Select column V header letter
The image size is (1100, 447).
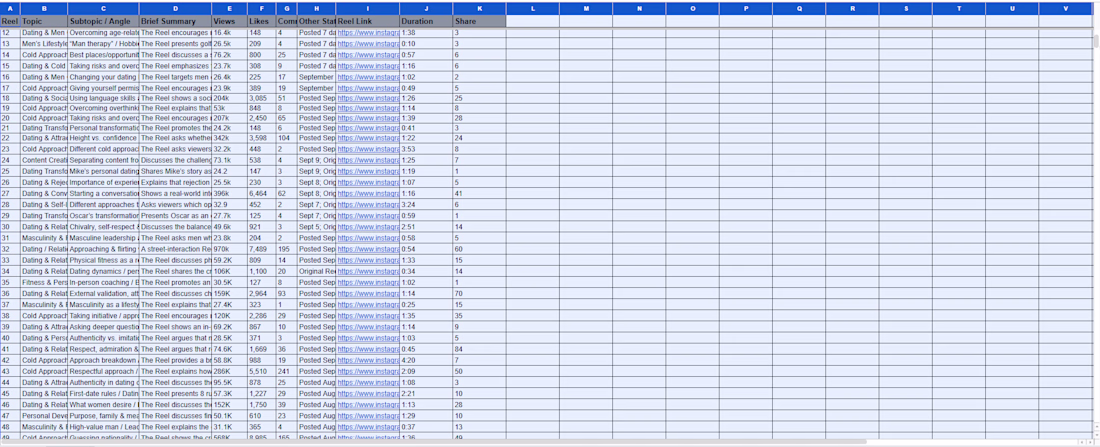pyautogui.click(x=1066, y=8)
